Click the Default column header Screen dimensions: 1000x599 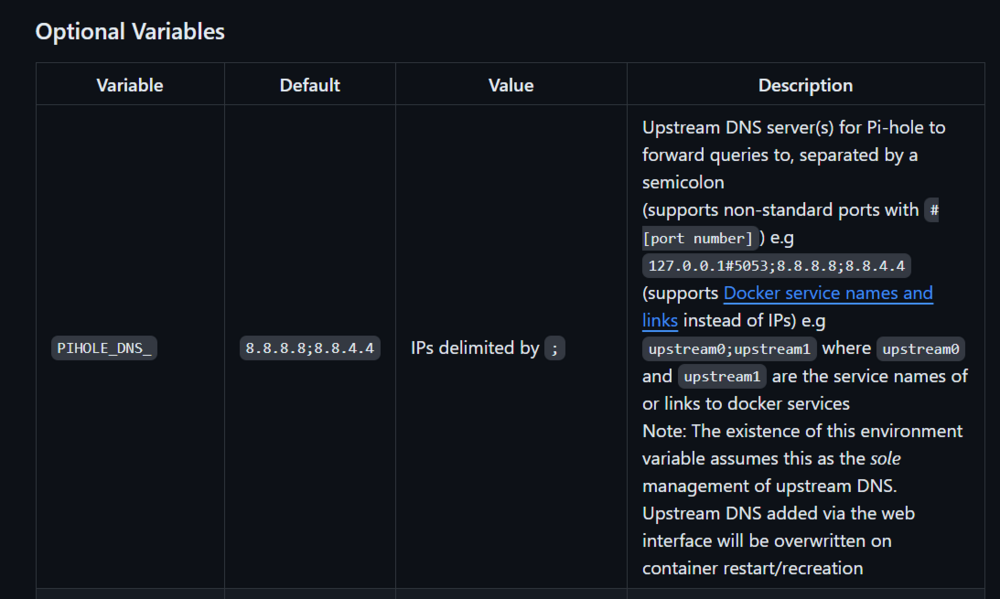point(310,85)
